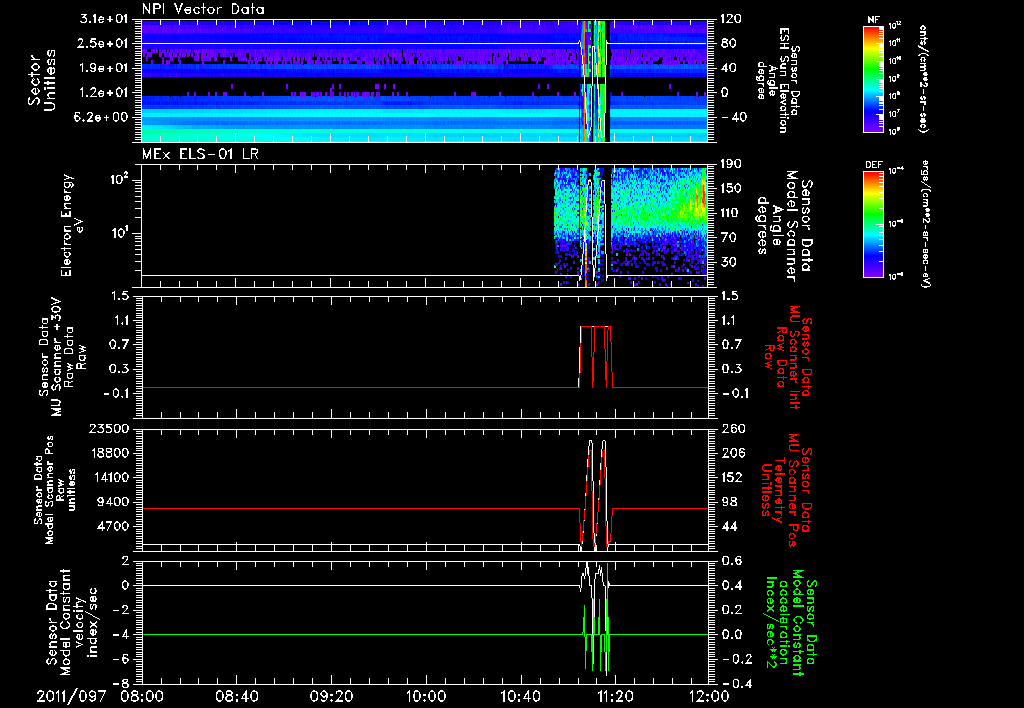Click the "4700" scanner position tick value

[x=113, y=526]
